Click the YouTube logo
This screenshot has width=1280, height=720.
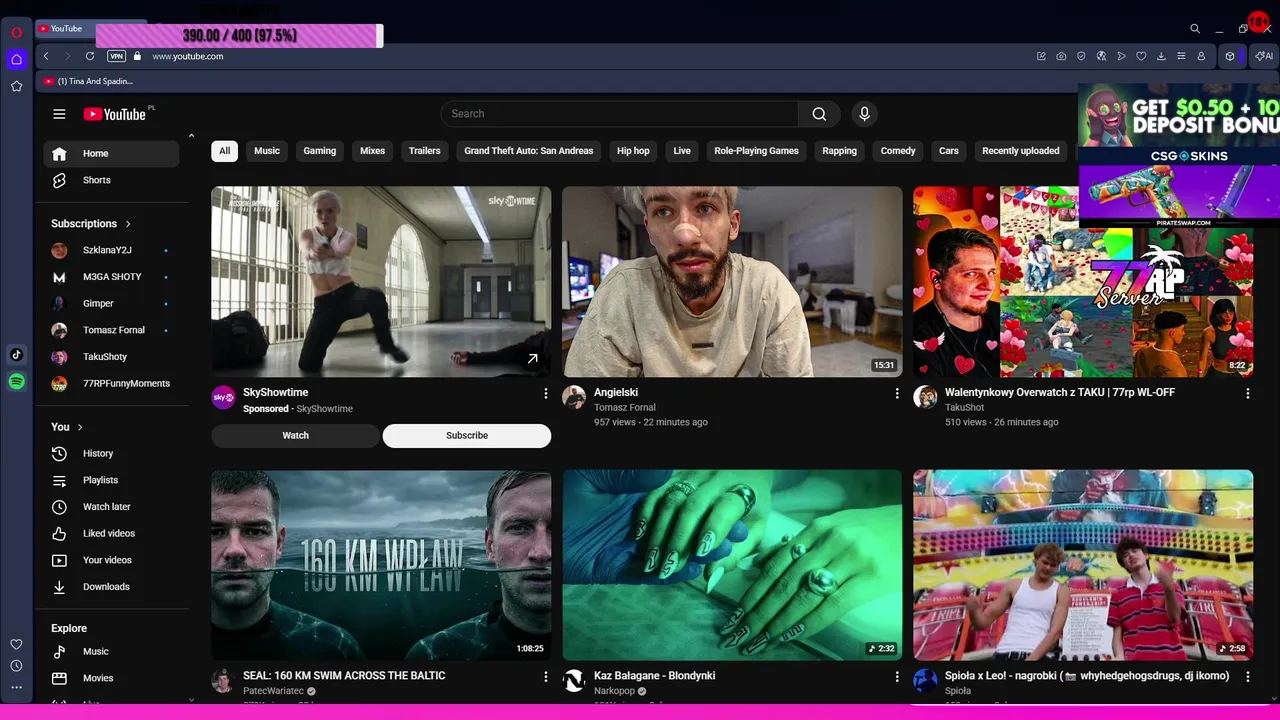click(x=115, y=114)
